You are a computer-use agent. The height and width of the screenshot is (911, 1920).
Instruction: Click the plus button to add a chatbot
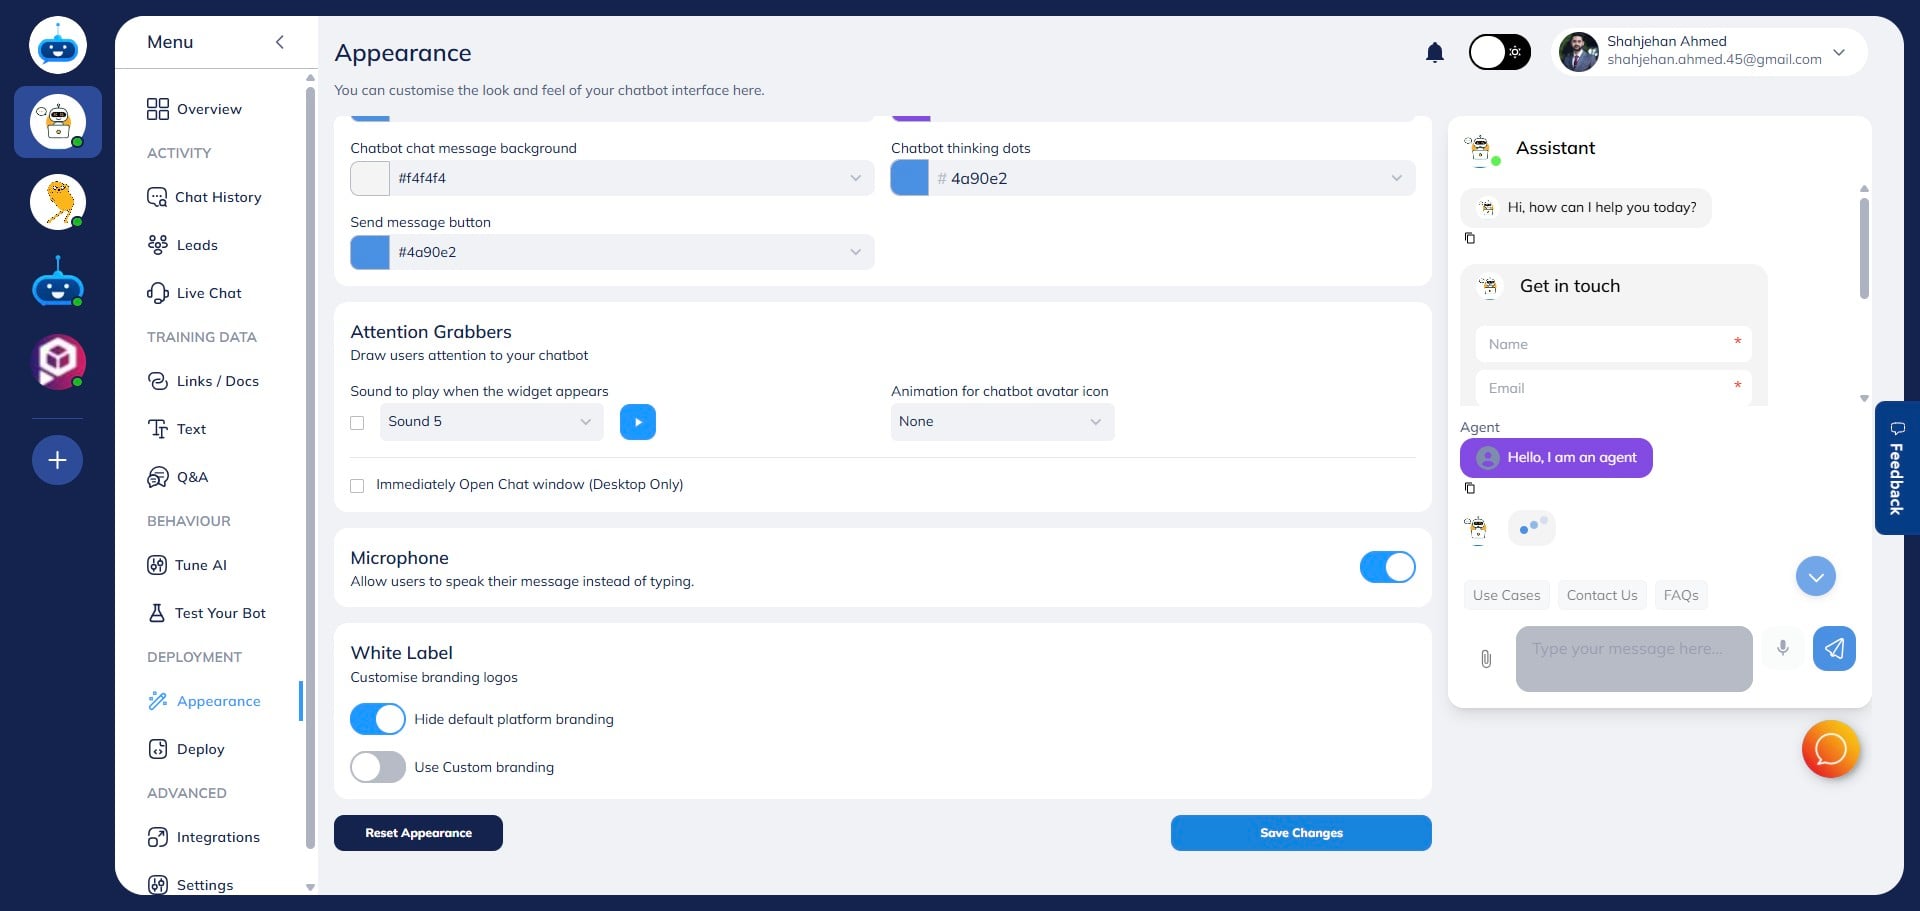click(x=57, y=460)
